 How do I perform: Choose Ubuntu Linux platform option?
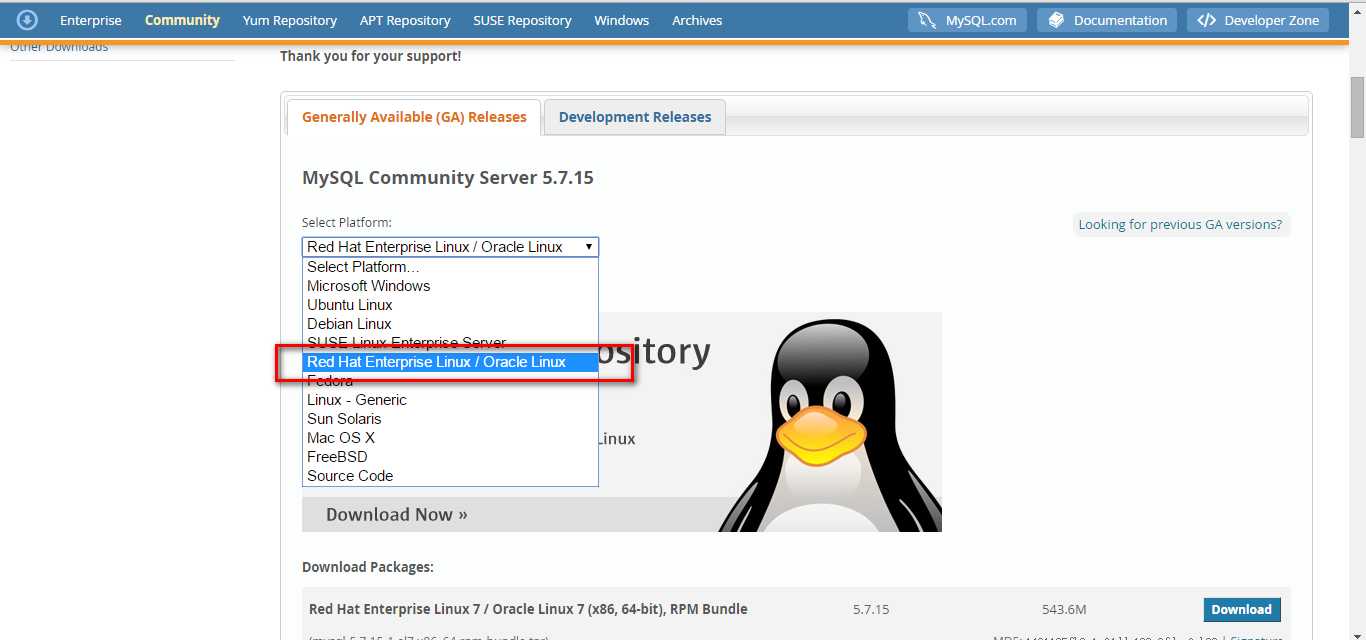(x=450, y=305)
